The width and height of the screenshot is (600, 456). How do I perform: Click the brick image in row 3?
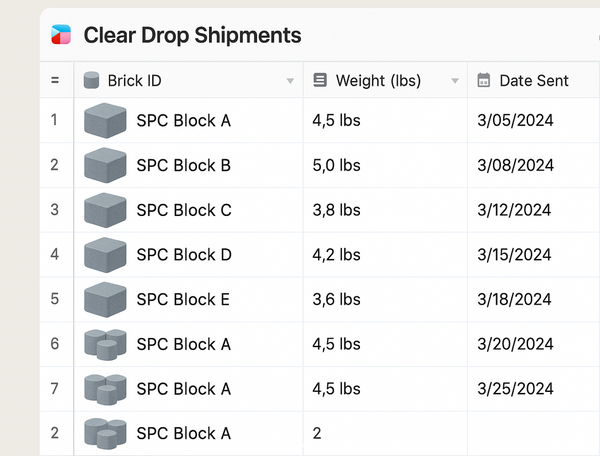point(104,210)
